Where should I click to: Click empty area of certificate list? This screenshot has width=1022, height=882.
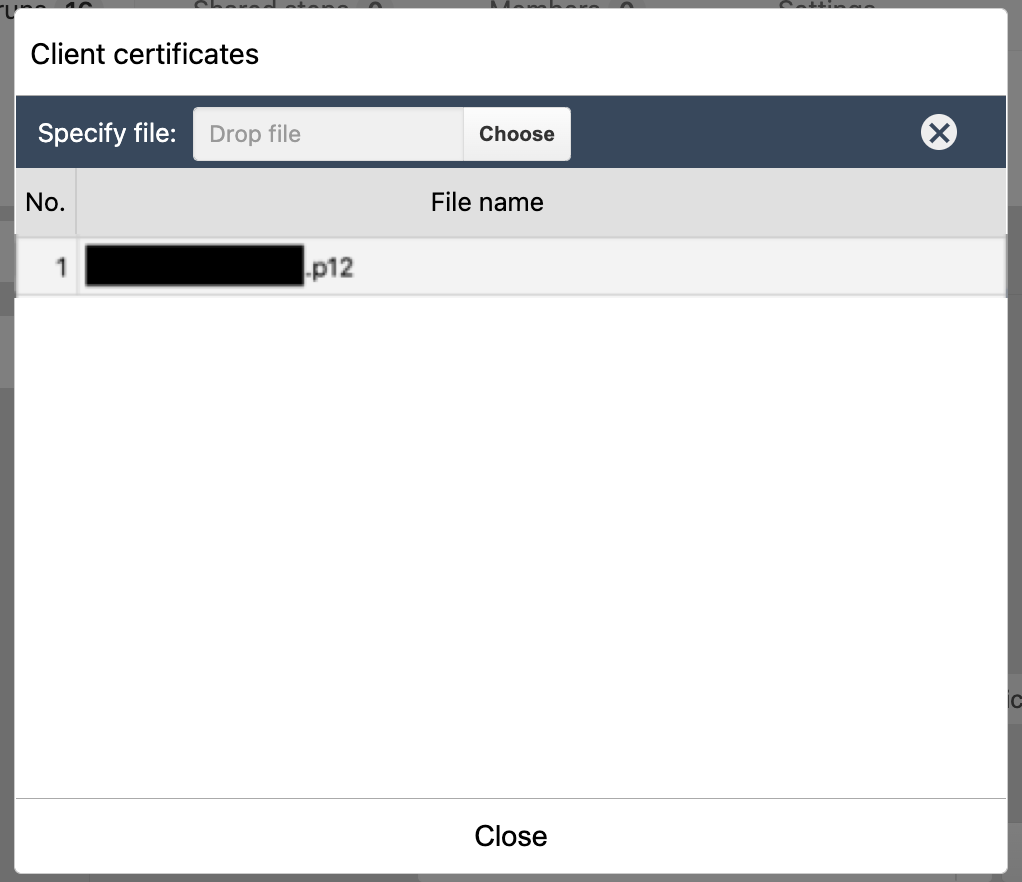[510, 540]
